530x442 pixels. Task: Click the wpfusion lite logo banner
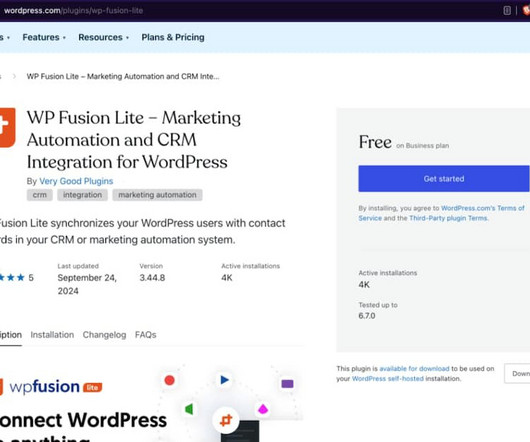[x=51, y=387]
